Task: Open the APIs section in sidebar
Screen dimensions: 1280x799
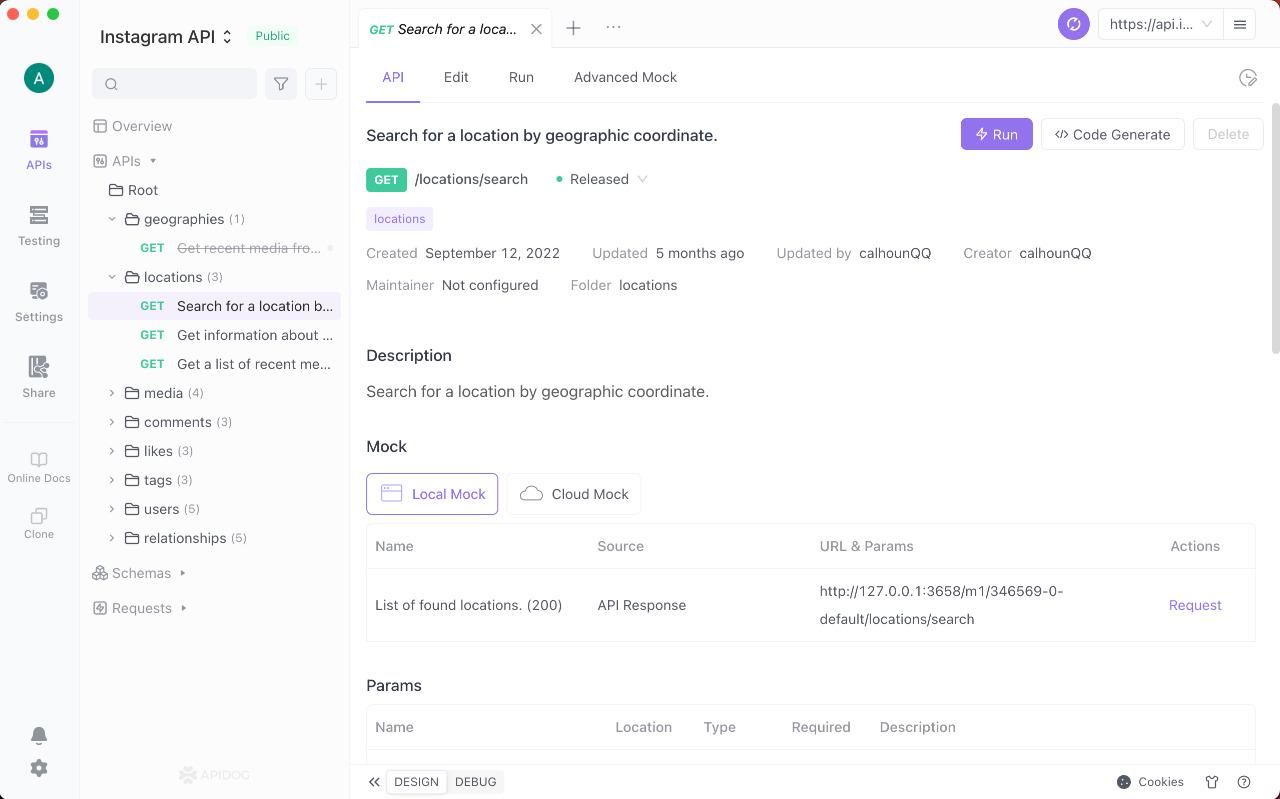Action: [x=39, y=150]
